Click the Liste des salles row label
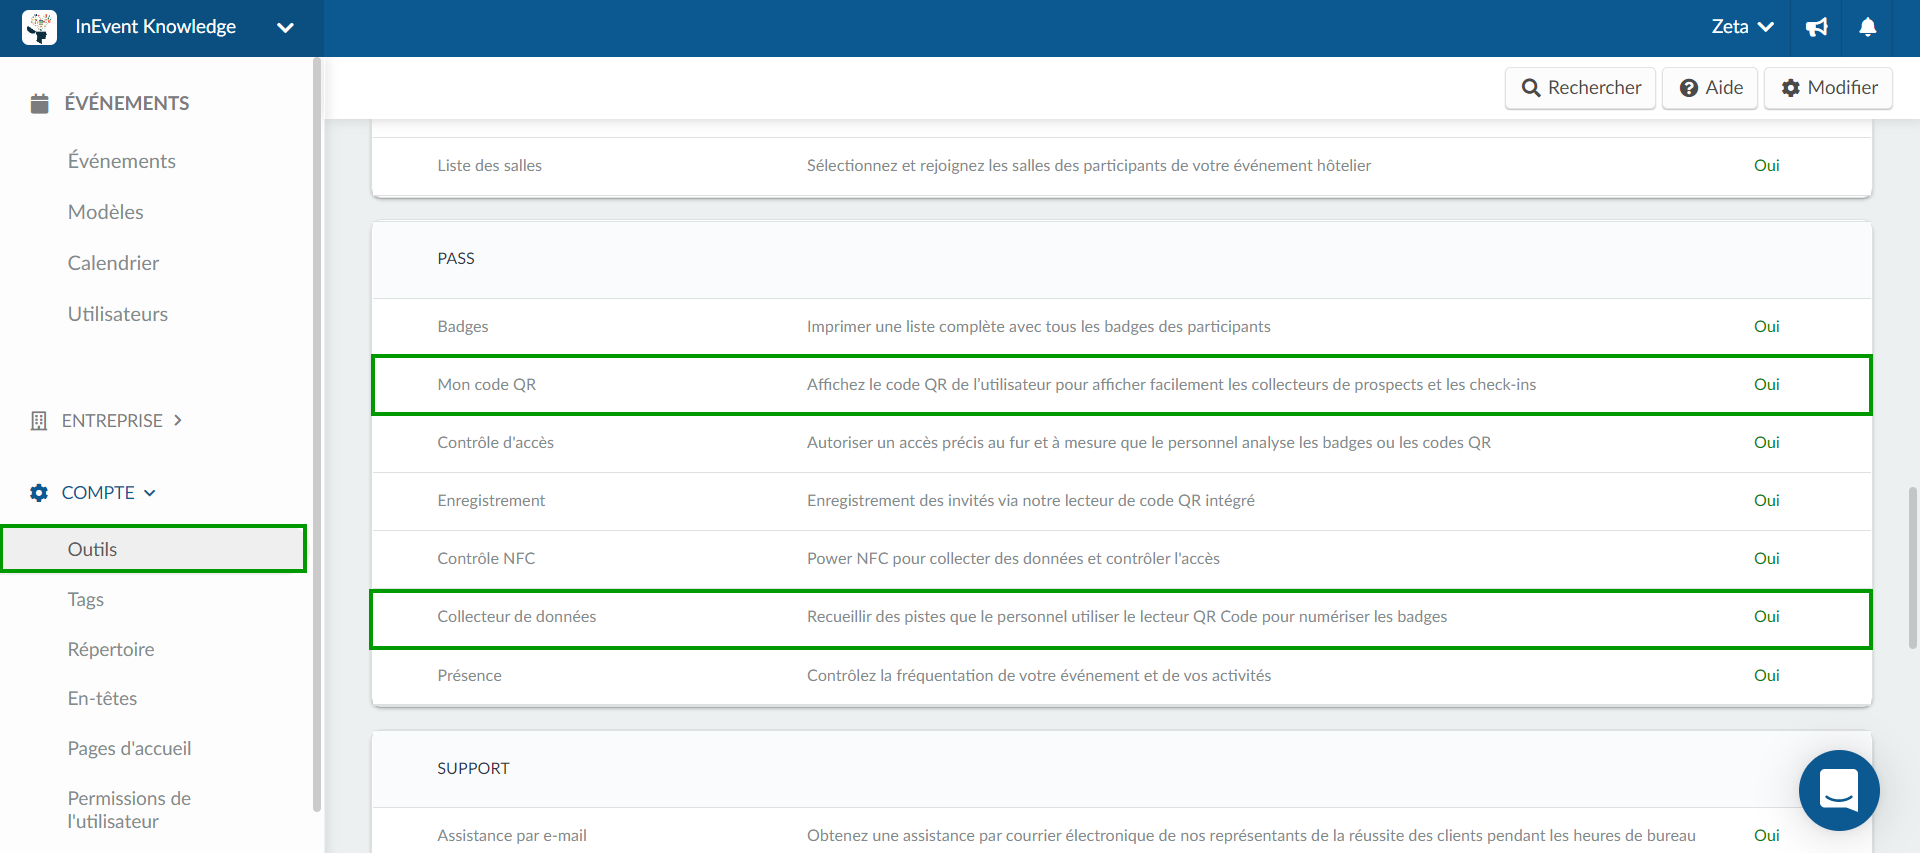Viewport: 1920px width, 853px height. click(x=489, y=166)
